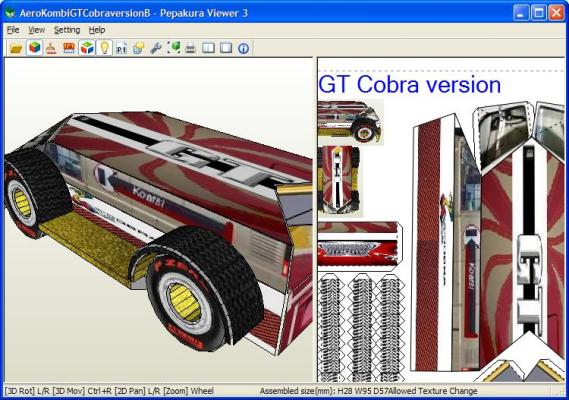The height and width of the screenshot is (400, 569).
Task: Click the front grille pattern piece
Action: (359, 246)
